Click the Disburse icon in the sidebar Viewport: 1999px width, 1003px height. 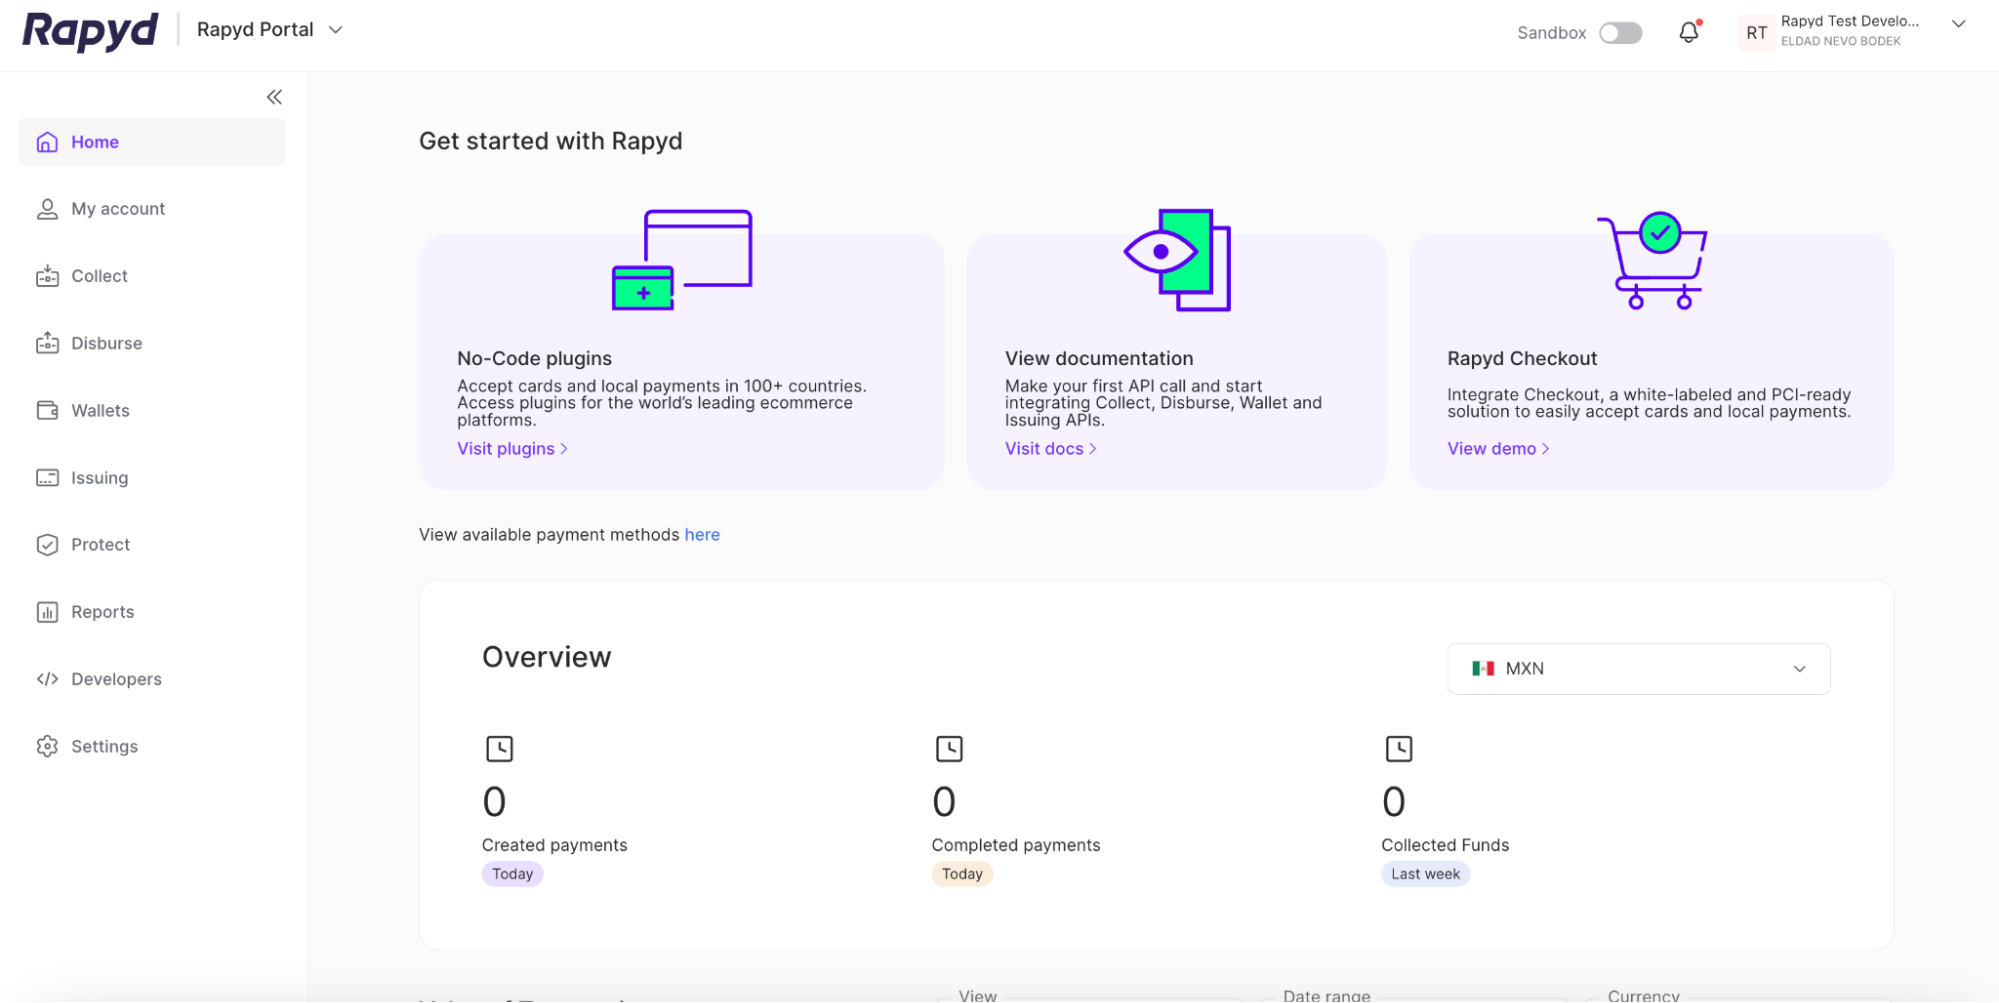click(x=47, y=343)
